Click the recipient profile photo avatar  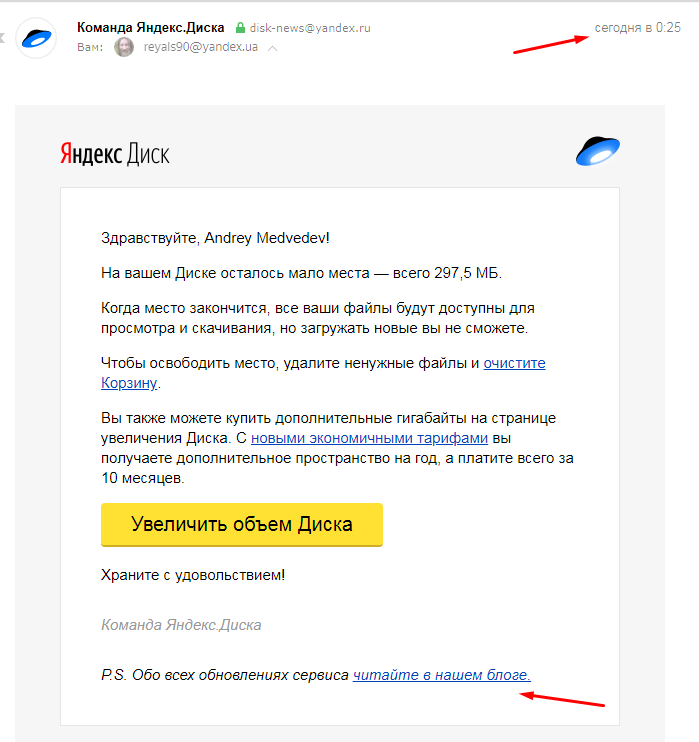click(124, 47)
